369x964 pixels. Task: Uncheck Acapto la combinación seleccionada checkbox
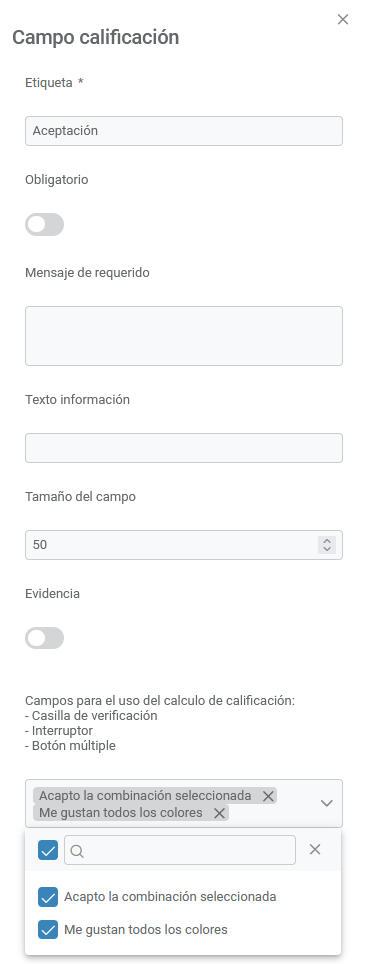click(x=48, y=897)
